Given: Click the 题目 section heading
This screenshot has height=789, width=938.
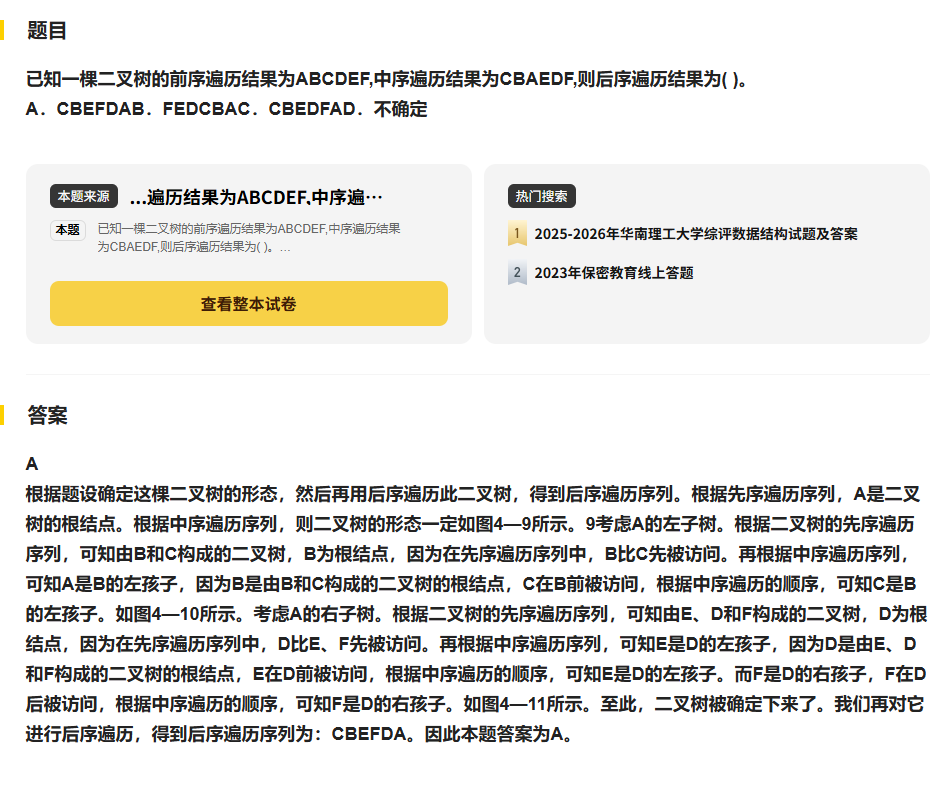Looking at the screenshot, I should [47, 30].
